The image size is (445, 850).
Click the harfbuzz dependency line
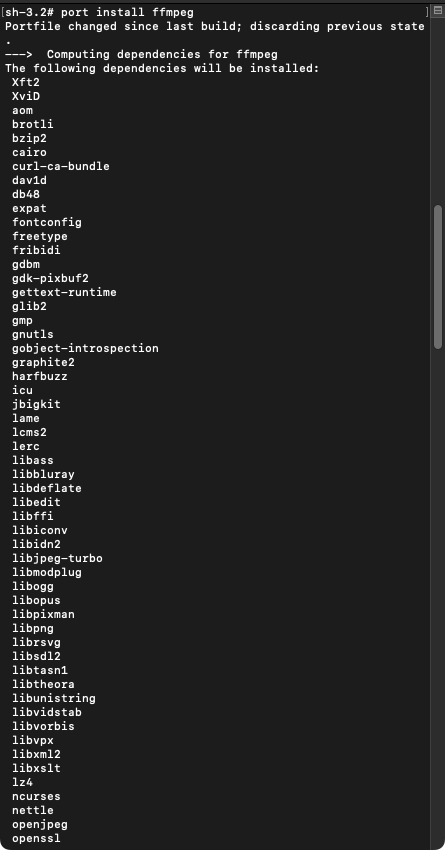[x=40, y=376]
